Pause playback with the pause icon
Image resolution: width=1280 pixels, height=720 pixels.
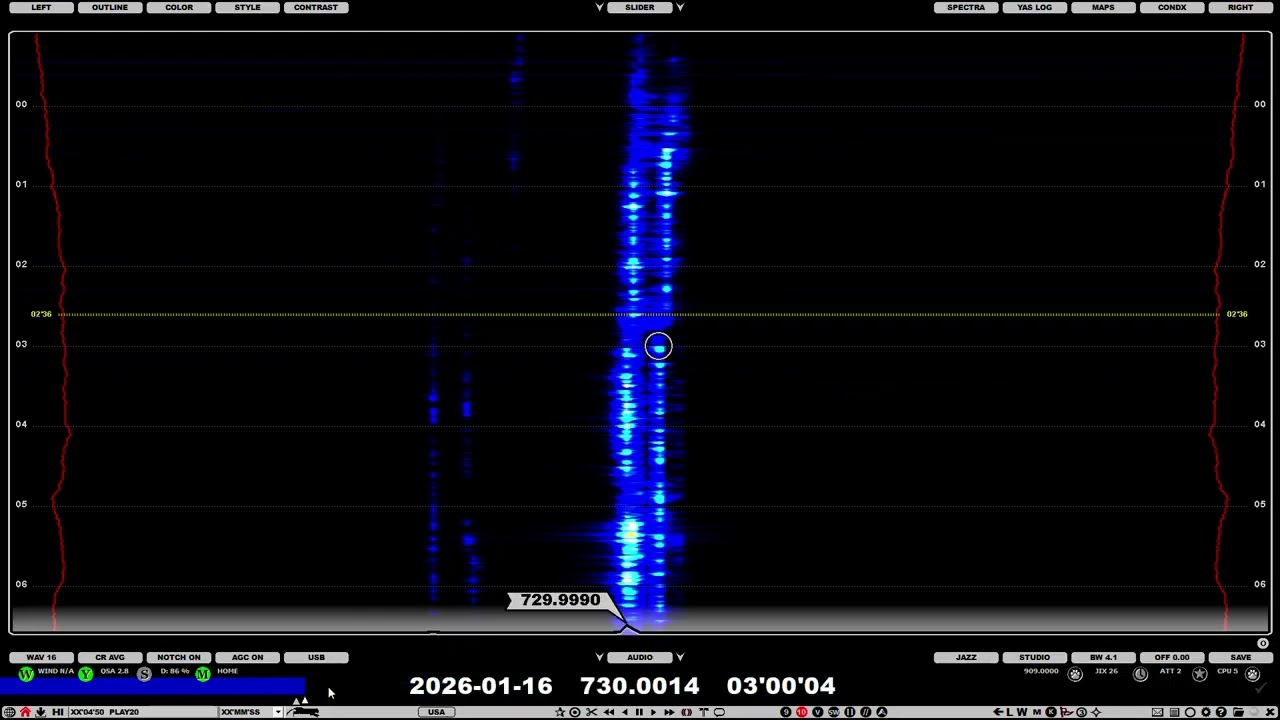point(639,712)
